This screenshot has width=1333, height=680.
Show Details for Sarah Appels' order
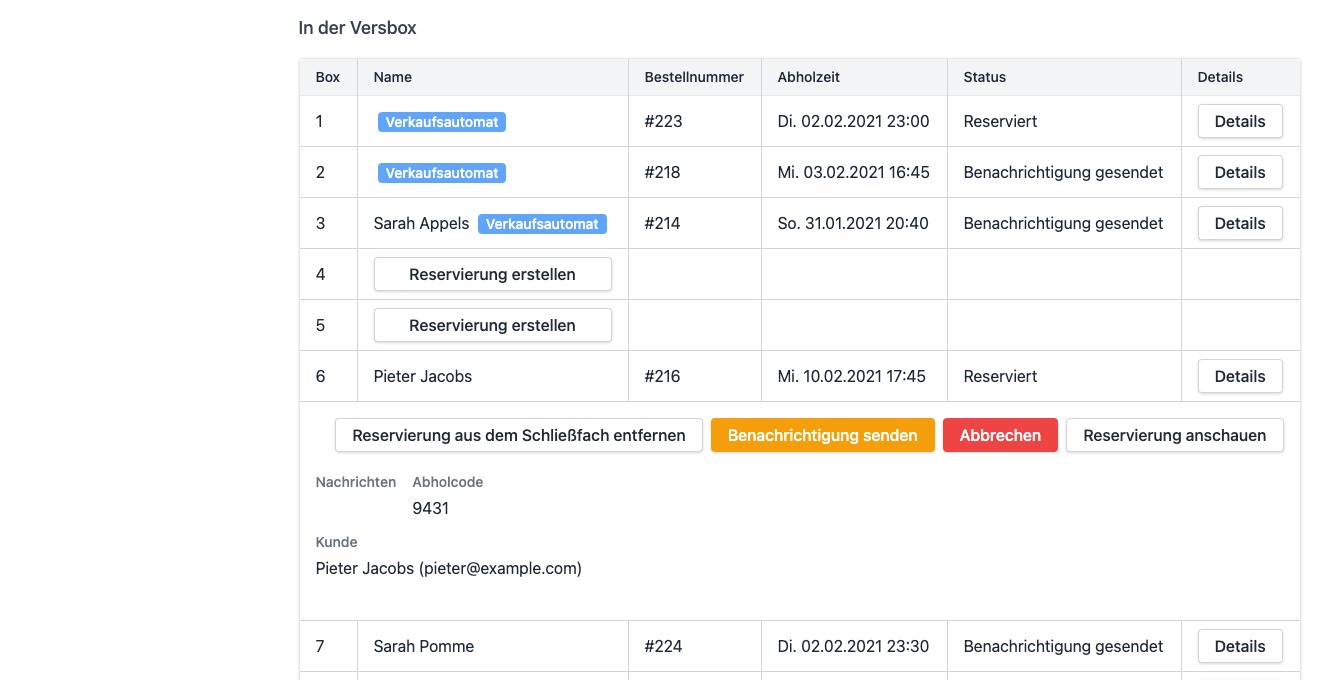1240,224
